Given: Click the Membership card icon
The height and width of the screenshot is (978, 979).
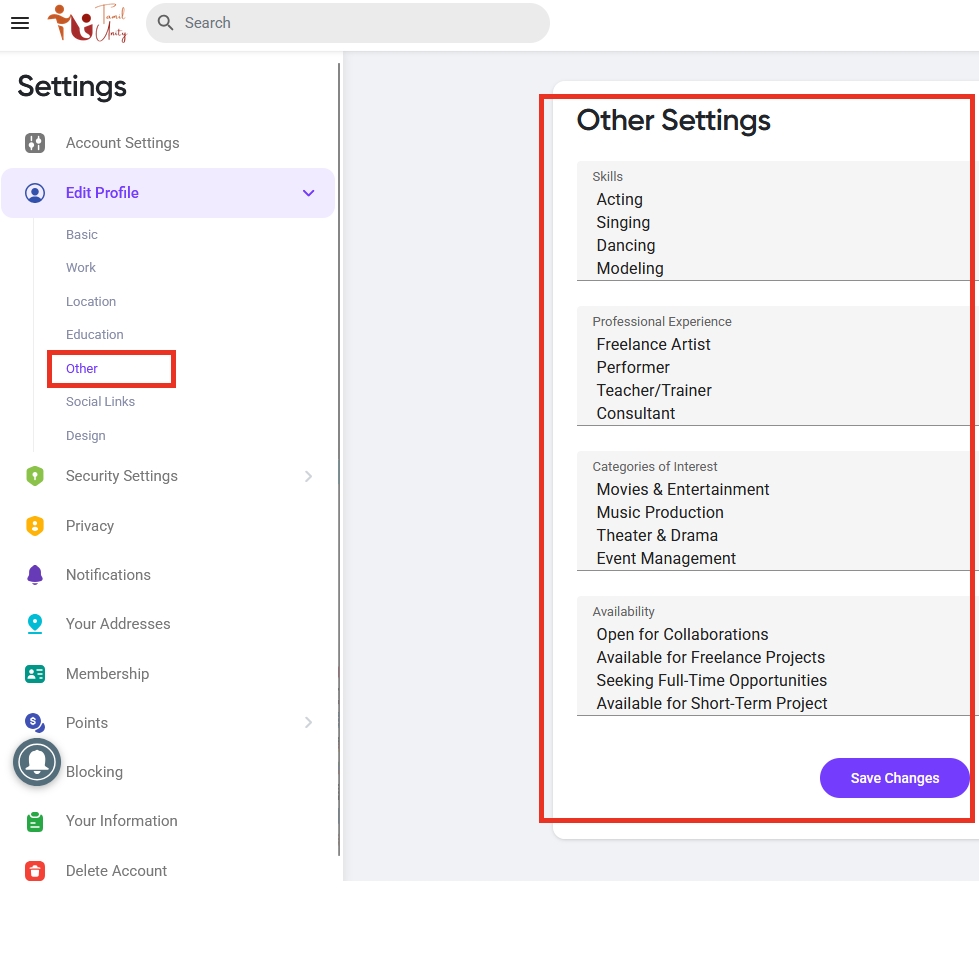Looking at the screenshot, I should (35, 674).
